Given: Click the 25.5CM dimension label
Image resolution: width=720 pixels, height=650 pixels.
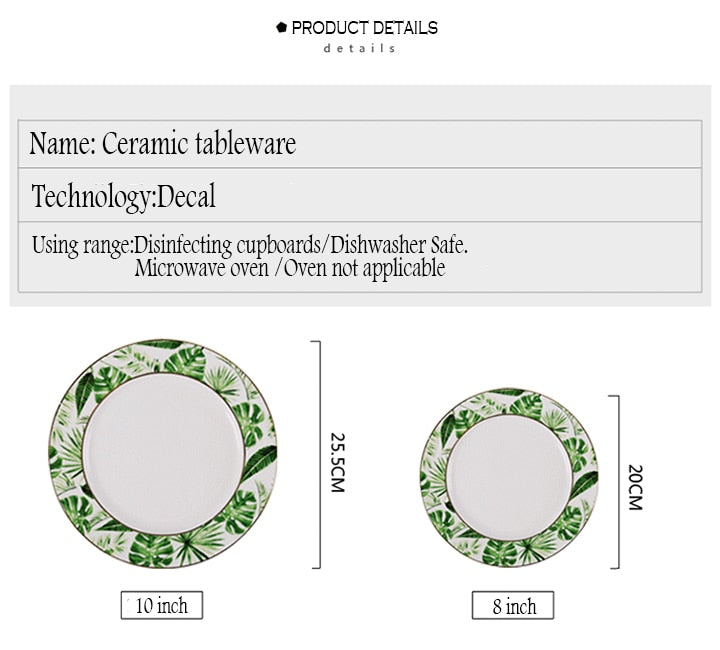Looking at the screenshot, I should [338, 462].
